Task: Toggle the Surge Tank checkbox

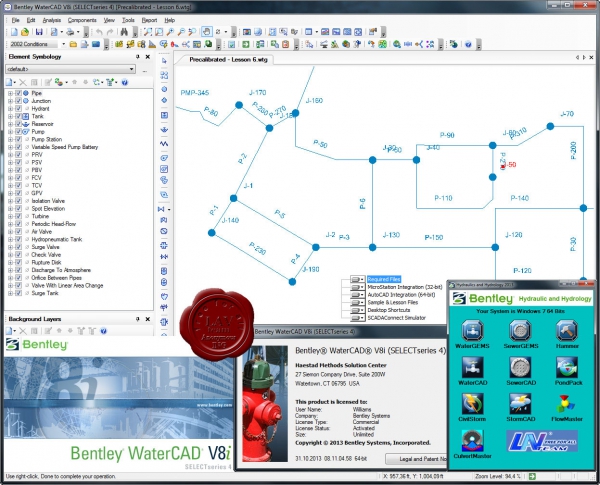Action: 18,293
